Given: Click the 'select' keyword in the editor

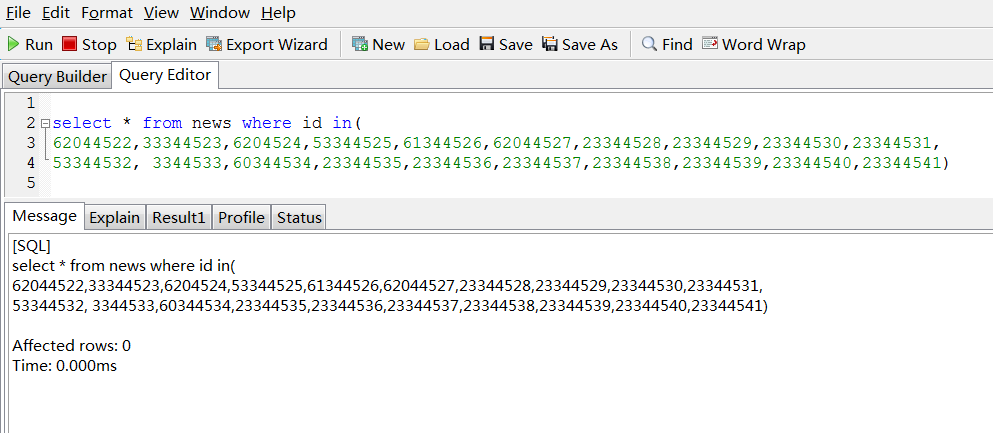Looking at the screenshot, I should (x=82, y=123).
